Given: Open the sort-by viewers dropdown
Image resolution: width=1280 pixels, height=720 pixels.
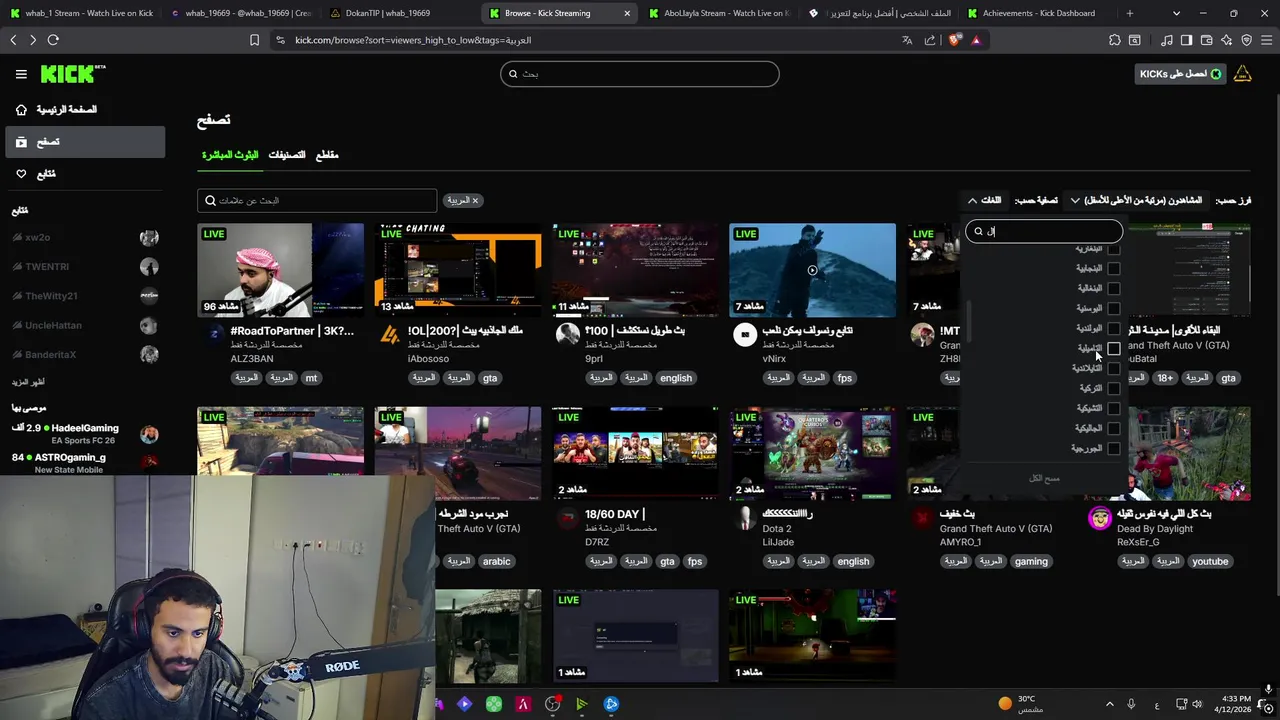Looking at the screenshot, I should [x=1135, y=201].
